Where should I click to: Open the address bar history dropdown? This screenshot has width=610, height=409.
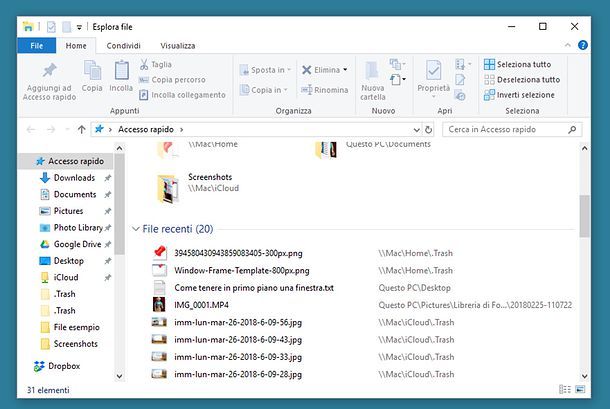(416, 130)
